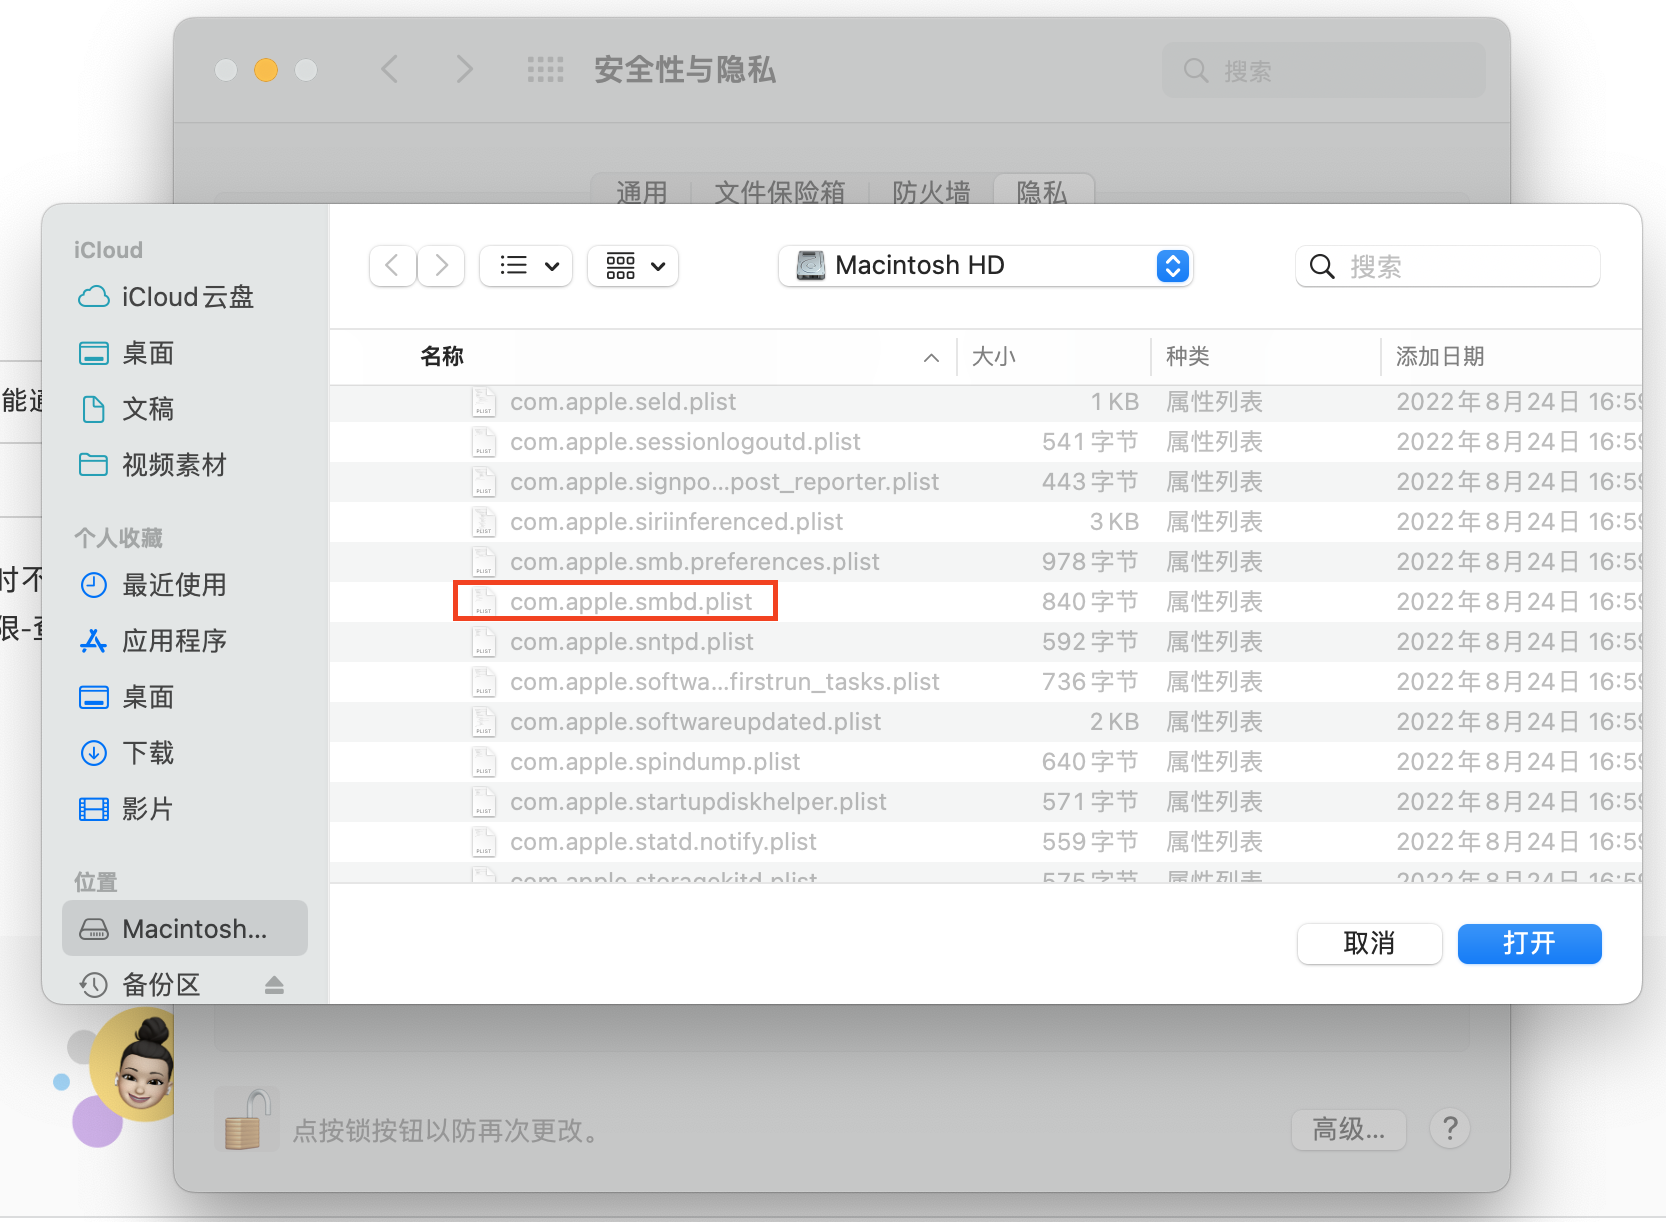Go to Downloads (下载) in the sidebar

[147, 753]
